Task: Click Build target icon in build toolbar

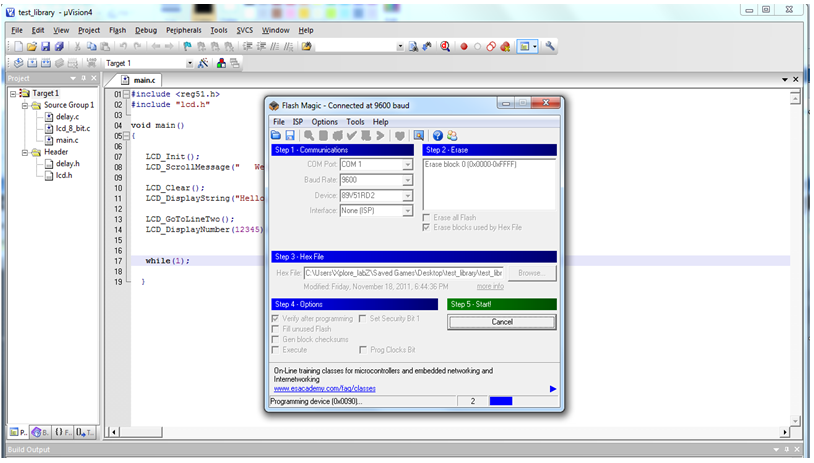Action: click(x=32, y=63)
